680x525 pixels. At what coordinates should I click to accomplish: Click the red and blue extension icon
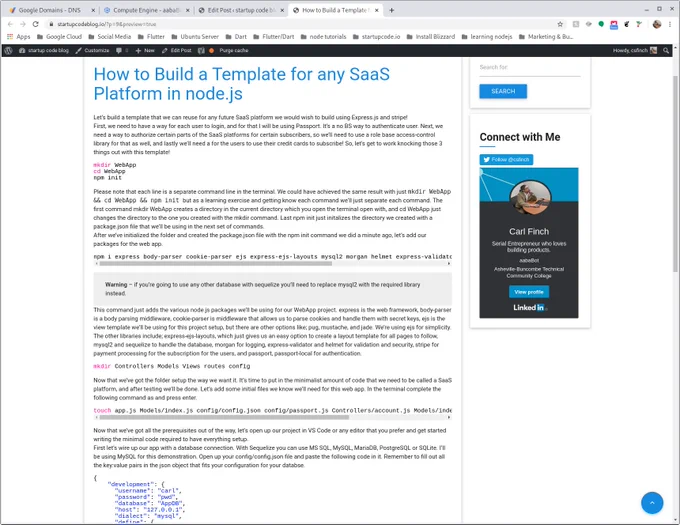[x=614, y=25]
